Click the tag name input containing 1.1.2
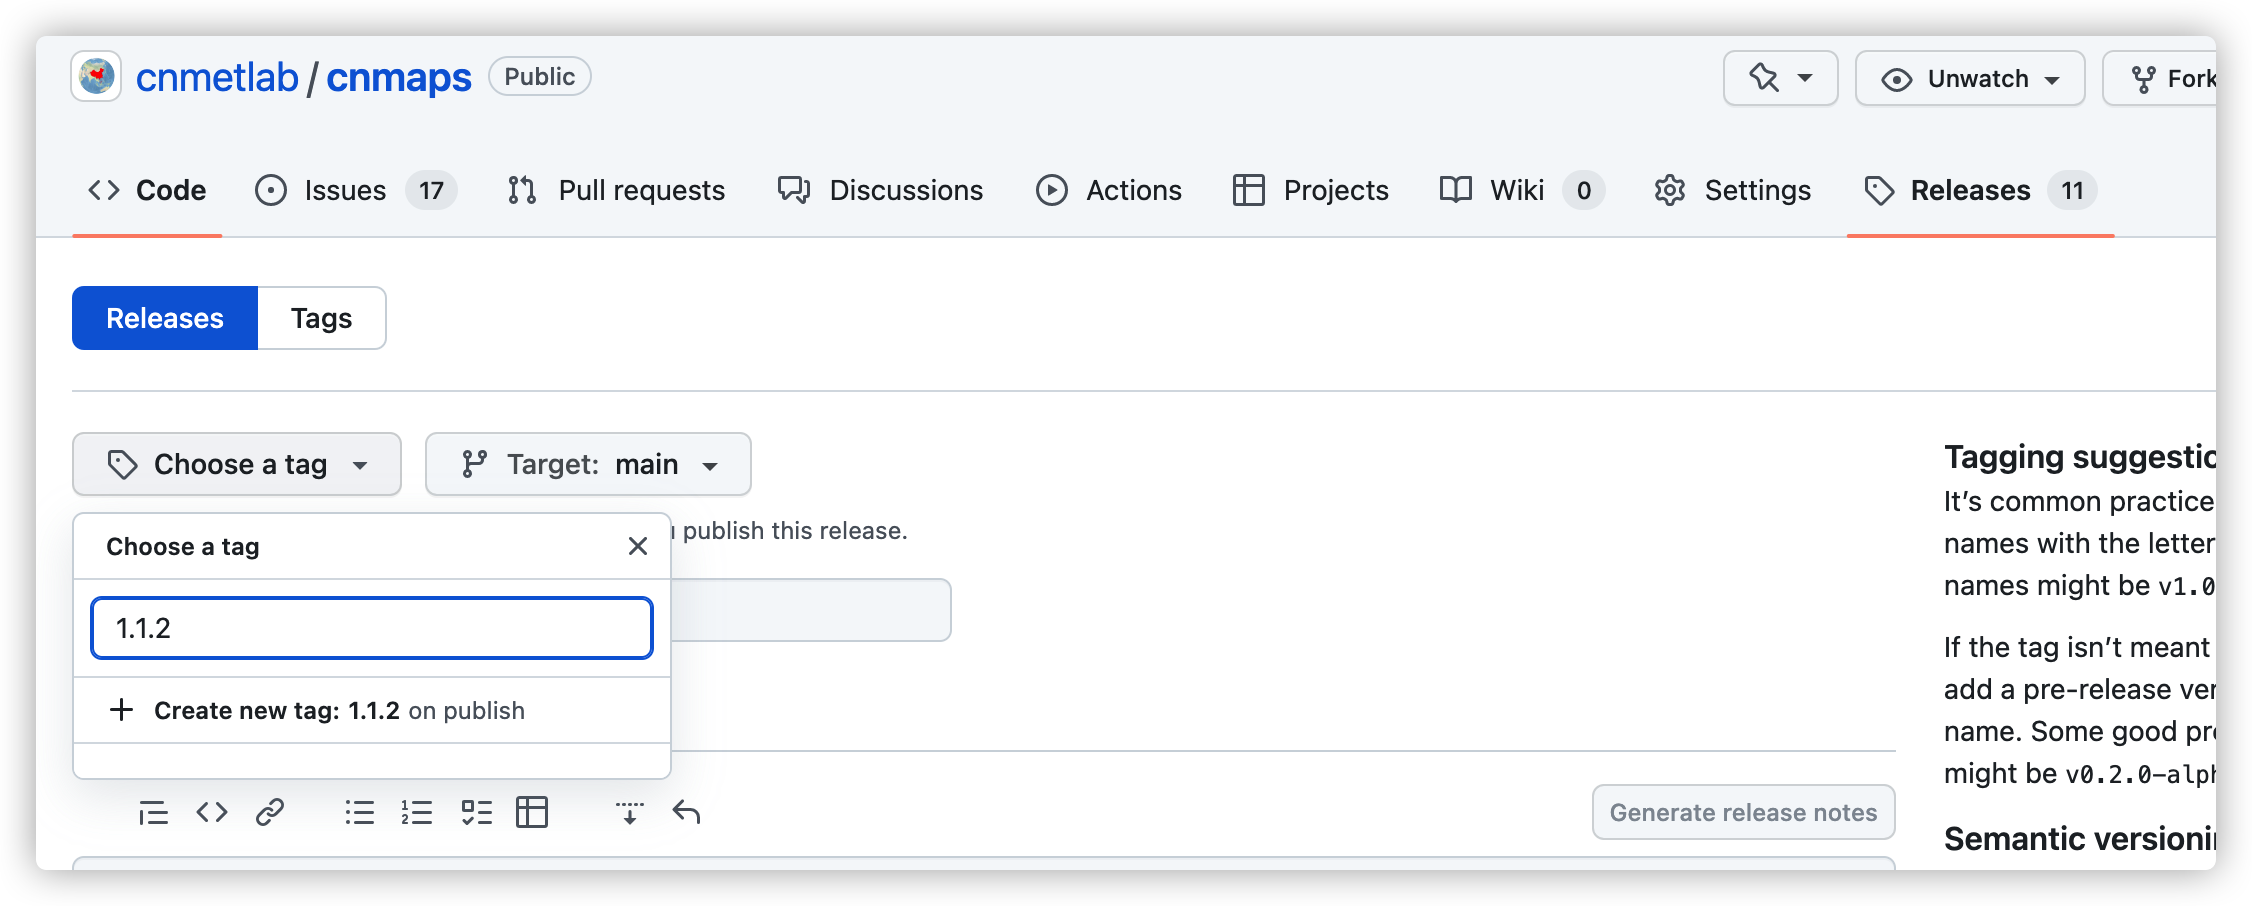 372,628
